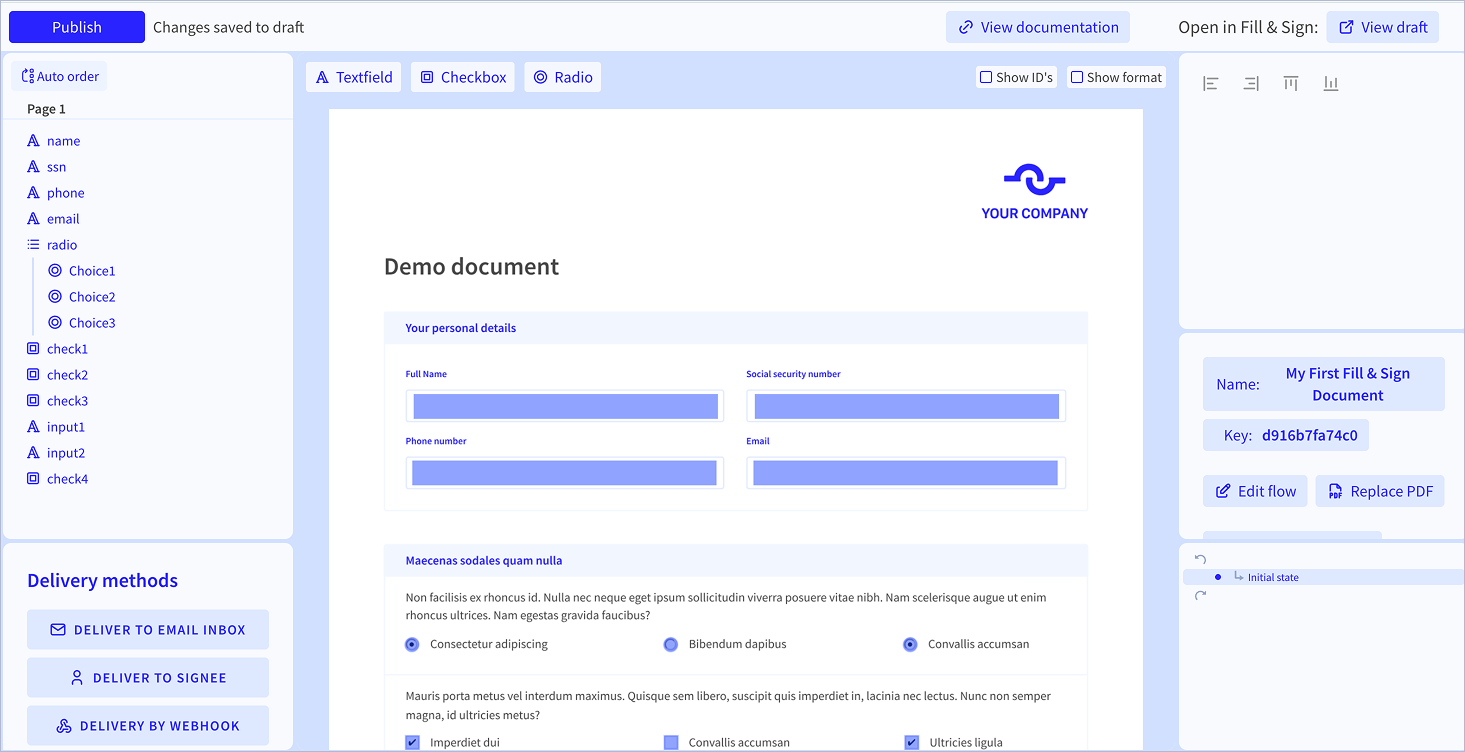Select Initial state history entry
Image resolution: width=1465 pixels, height=752 pixels.
(1323, 577)
